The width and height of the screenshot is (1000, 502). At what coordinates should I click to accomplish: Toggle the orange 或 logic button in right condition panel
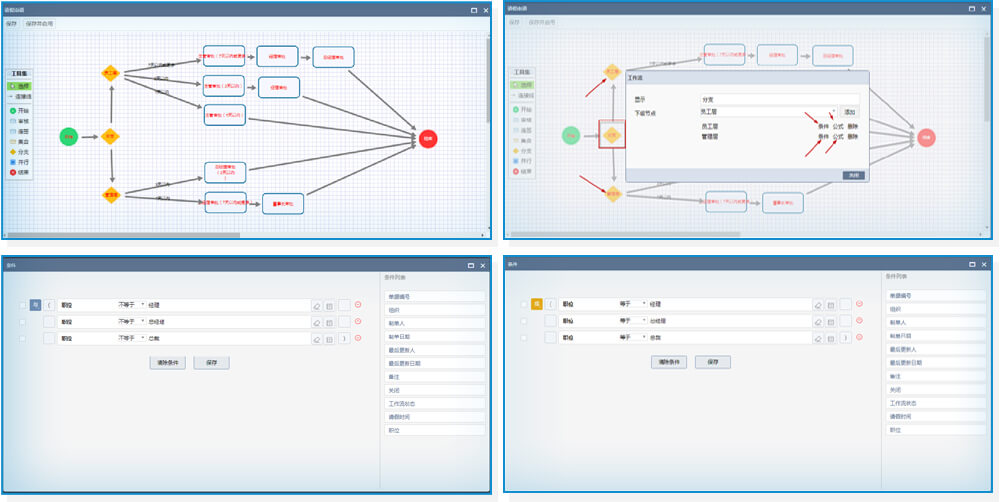click(536, 304)
